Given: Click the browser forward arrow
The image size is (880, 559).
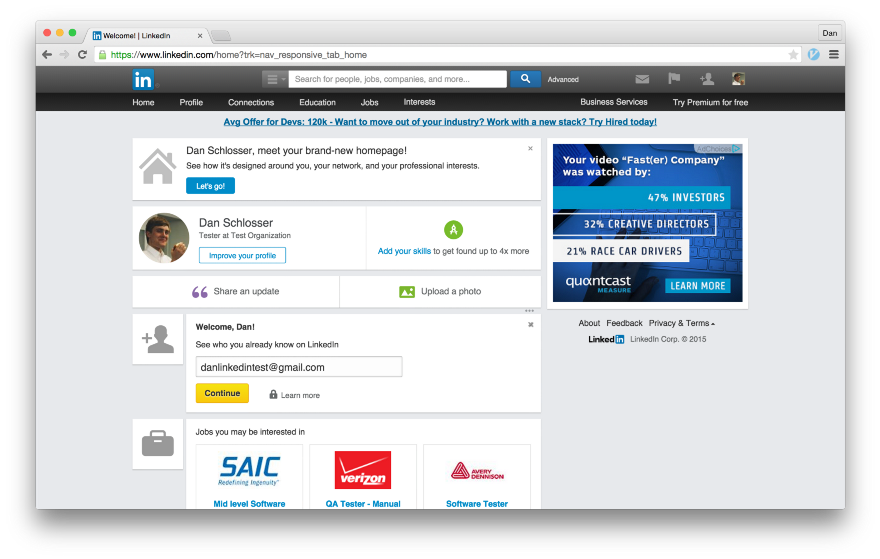Looking at the screenshot, I should coord(65,54).
